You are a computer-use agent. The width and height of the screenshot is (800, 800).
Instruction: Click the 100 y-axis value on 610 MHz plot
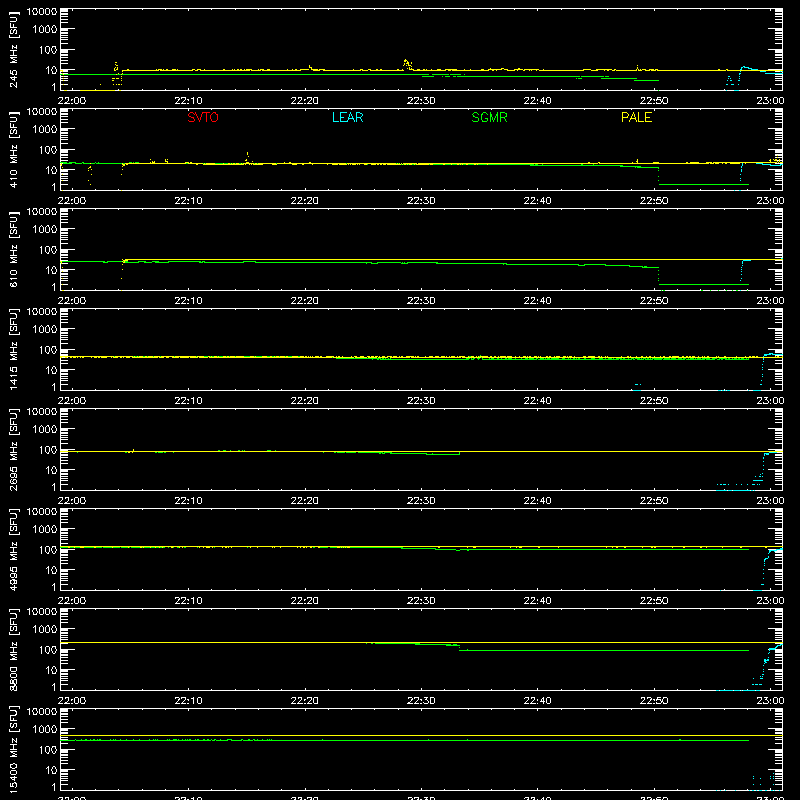(48, 250)
